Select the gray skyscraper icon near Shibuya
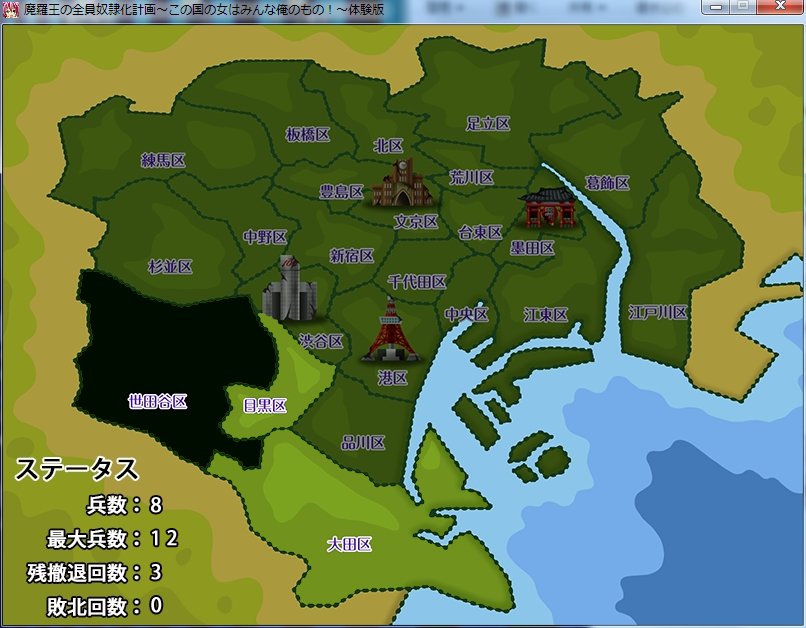 pyautogui.click(x=289, y=288)
